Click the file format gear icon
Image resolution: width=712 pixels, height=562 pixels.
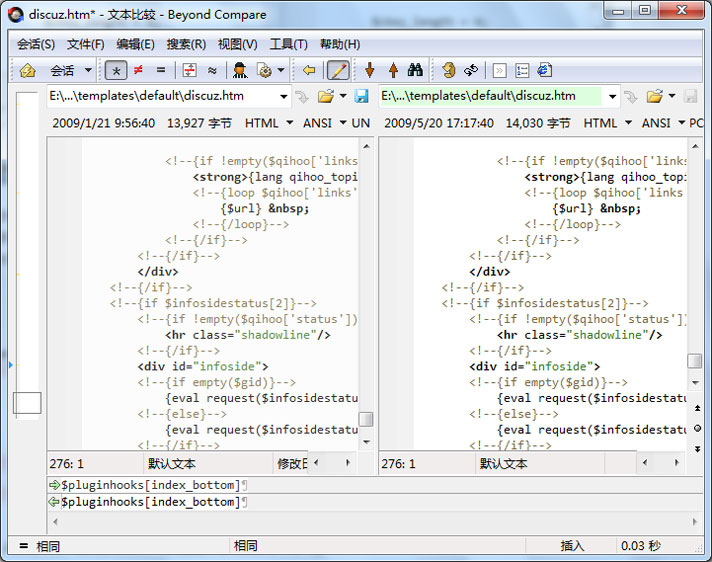[x=264, y=70]
